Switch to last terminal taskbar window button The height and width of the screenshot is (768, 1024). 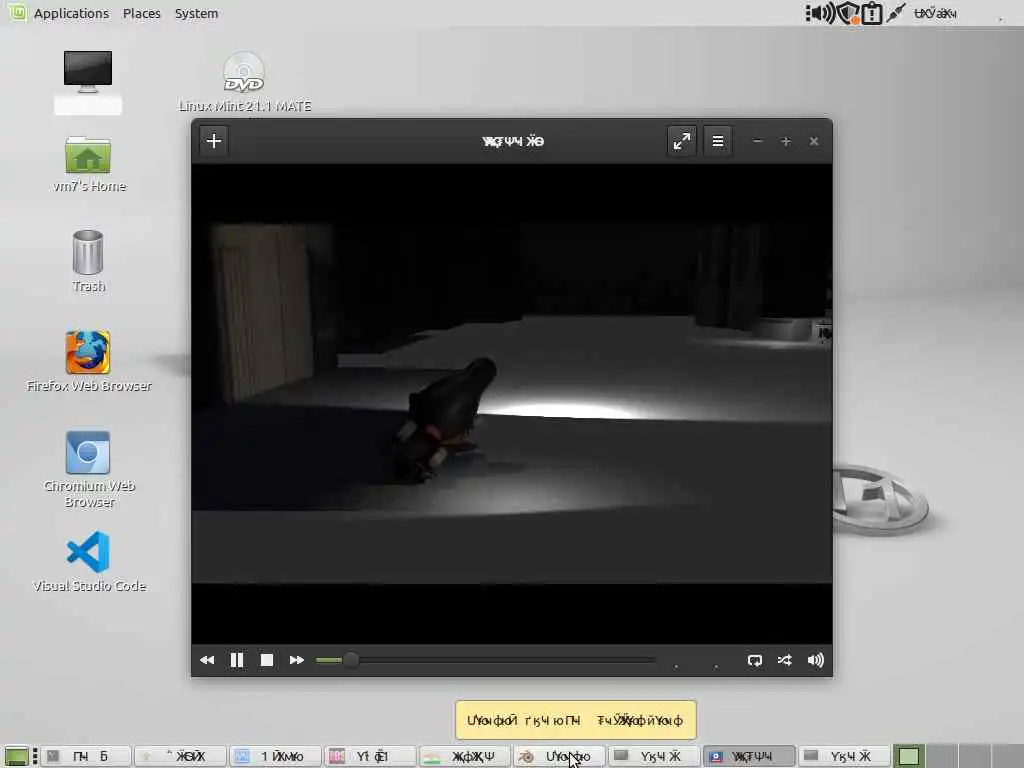click(844, 756)
